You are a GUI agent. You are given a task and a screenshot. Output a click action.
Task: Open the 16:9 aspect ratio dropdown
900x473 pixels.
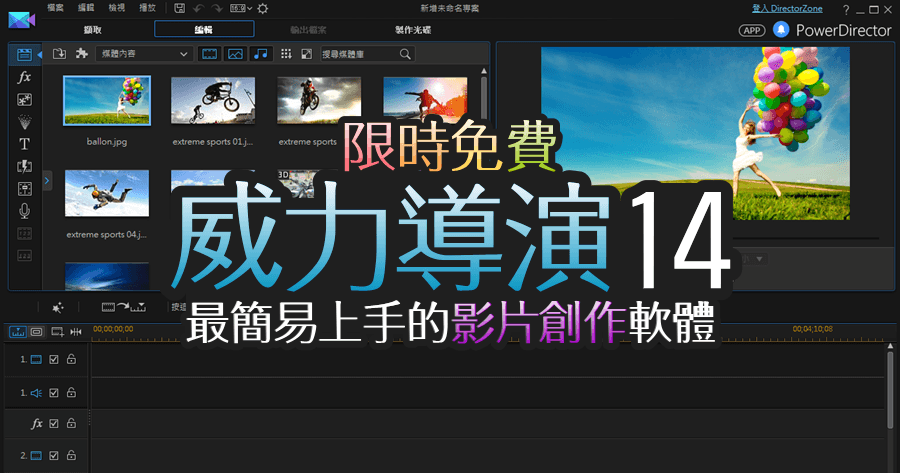point(241,8)
